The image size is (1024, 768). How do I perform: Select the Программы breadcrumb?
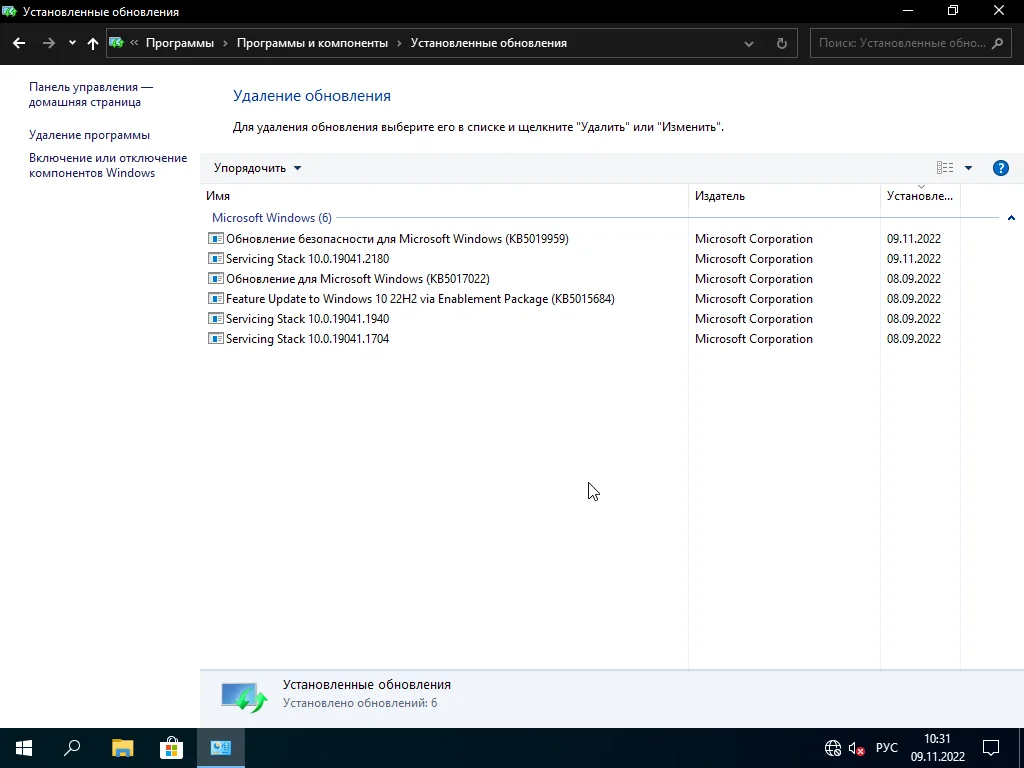[180, 43]
